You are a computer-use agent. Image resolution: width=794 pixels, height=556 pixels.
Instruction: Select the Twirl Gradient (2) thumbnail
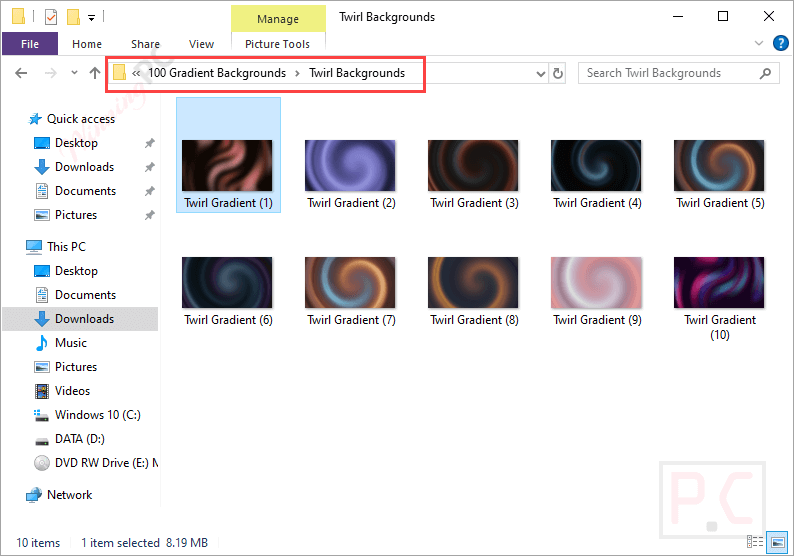350,166
